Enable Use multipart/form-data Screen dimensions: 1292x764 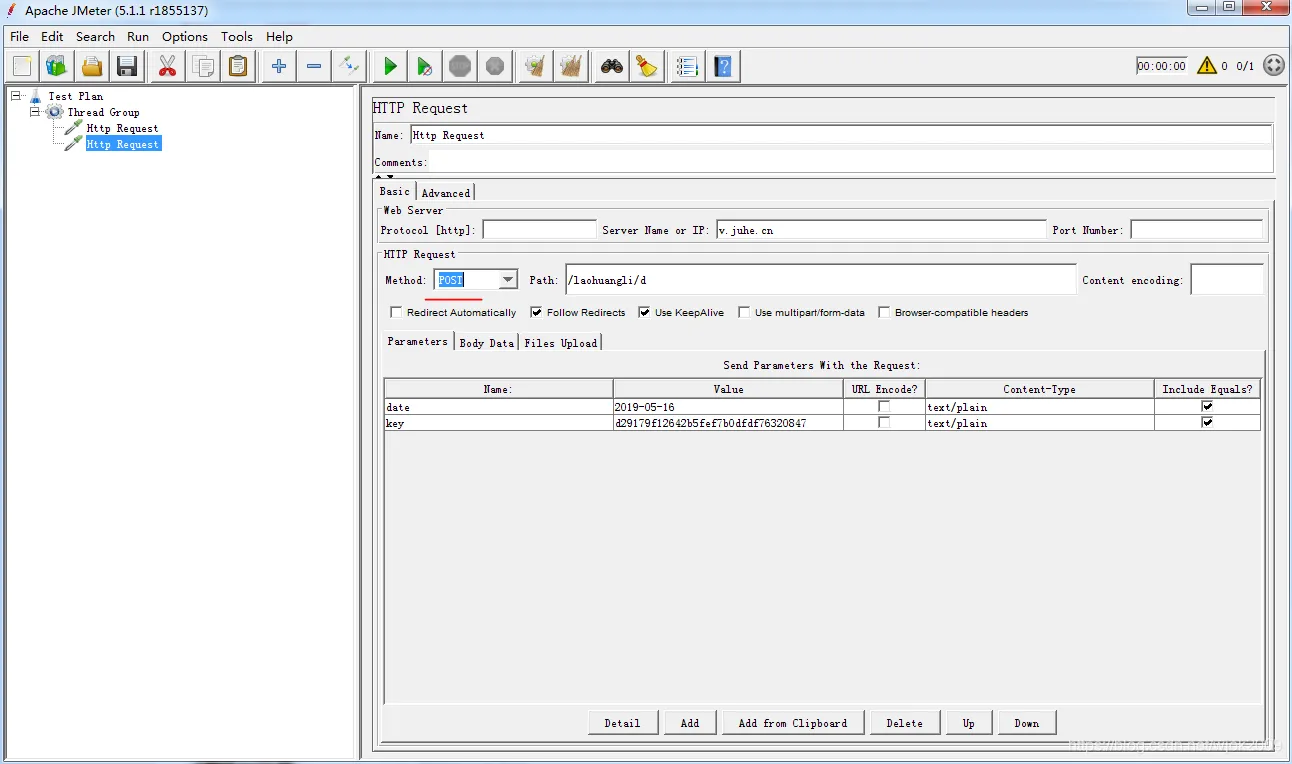744,312
